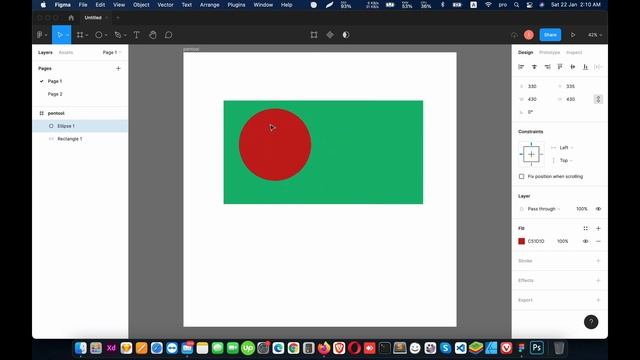Select the Ellipse shape tool

coord(99,35)
